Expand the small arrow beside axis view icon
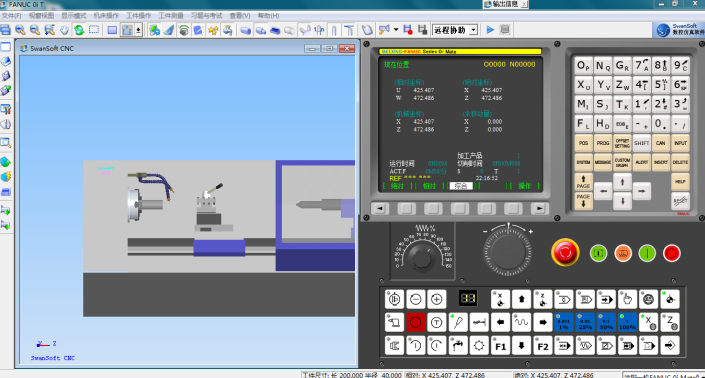Screen dimensions: 705x378 click(138, 30)
